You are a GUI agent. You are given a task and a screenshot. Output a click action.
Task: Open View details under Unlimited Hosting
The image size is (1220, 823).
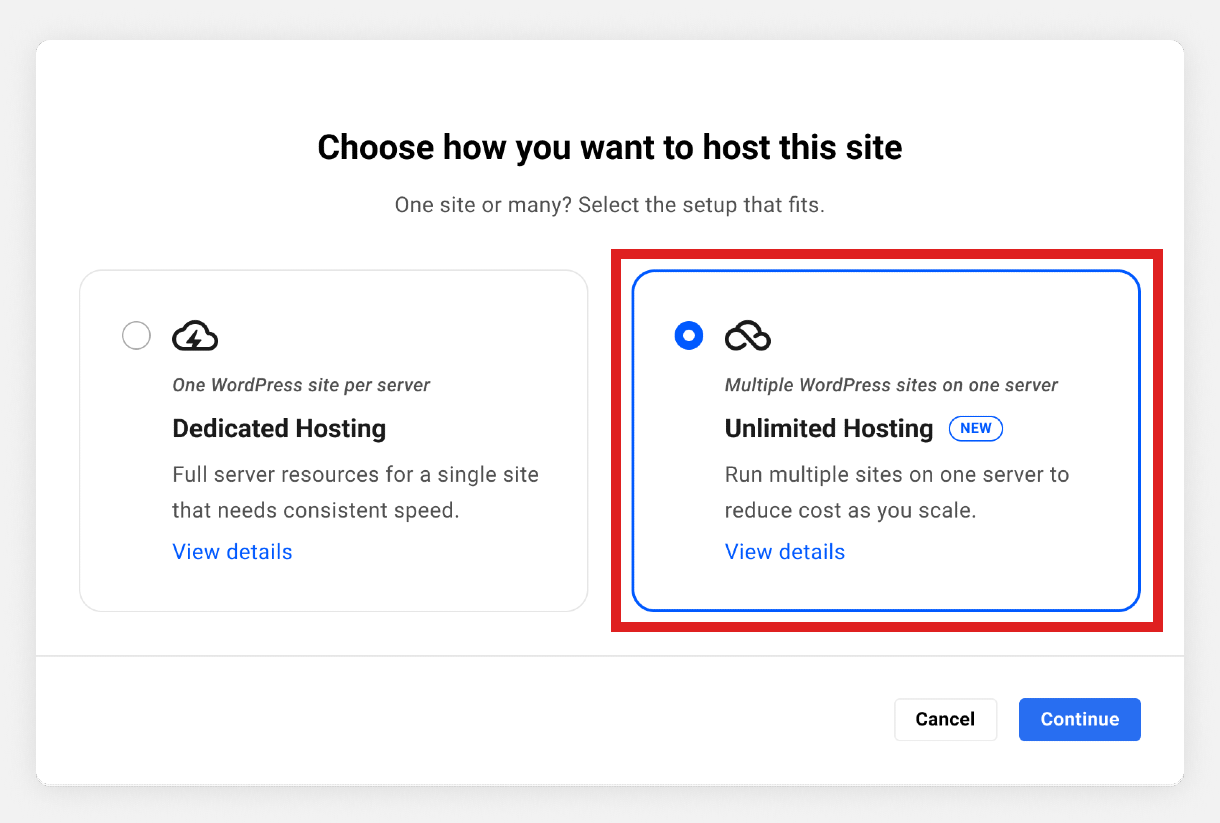(x=785, y=552)
